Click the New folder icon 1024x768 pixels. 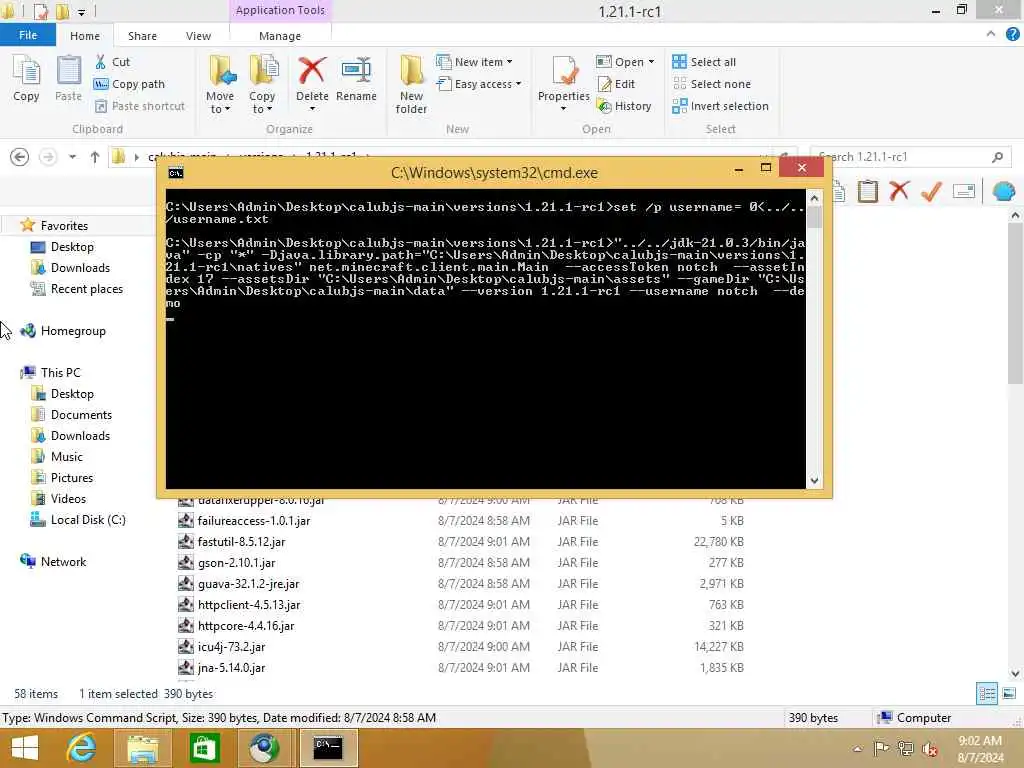411,71
